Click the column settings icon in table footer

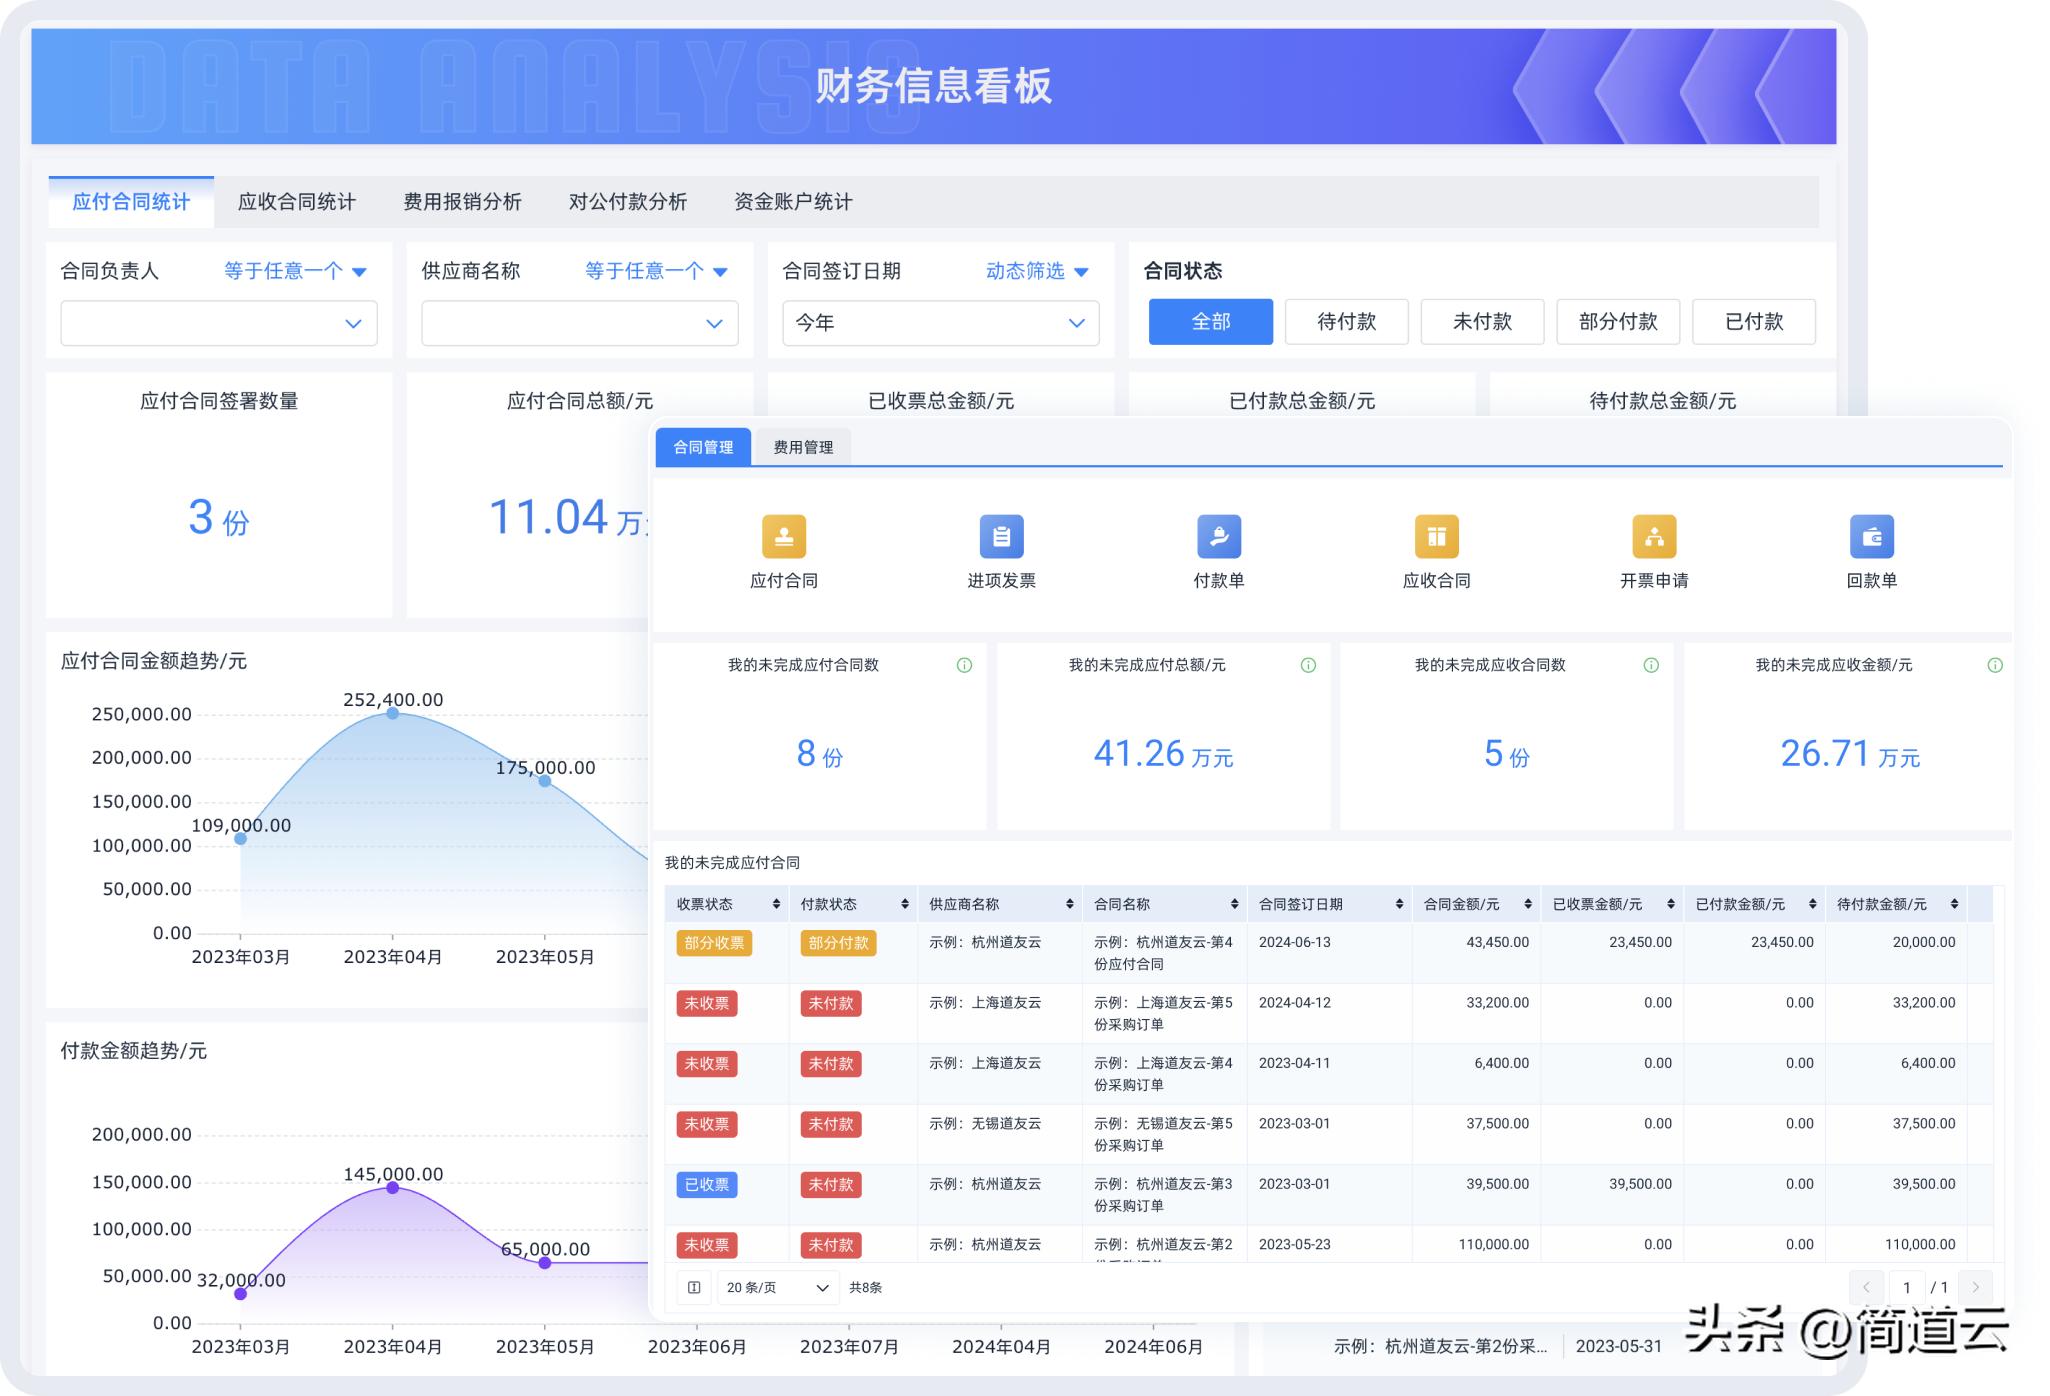694,1288
